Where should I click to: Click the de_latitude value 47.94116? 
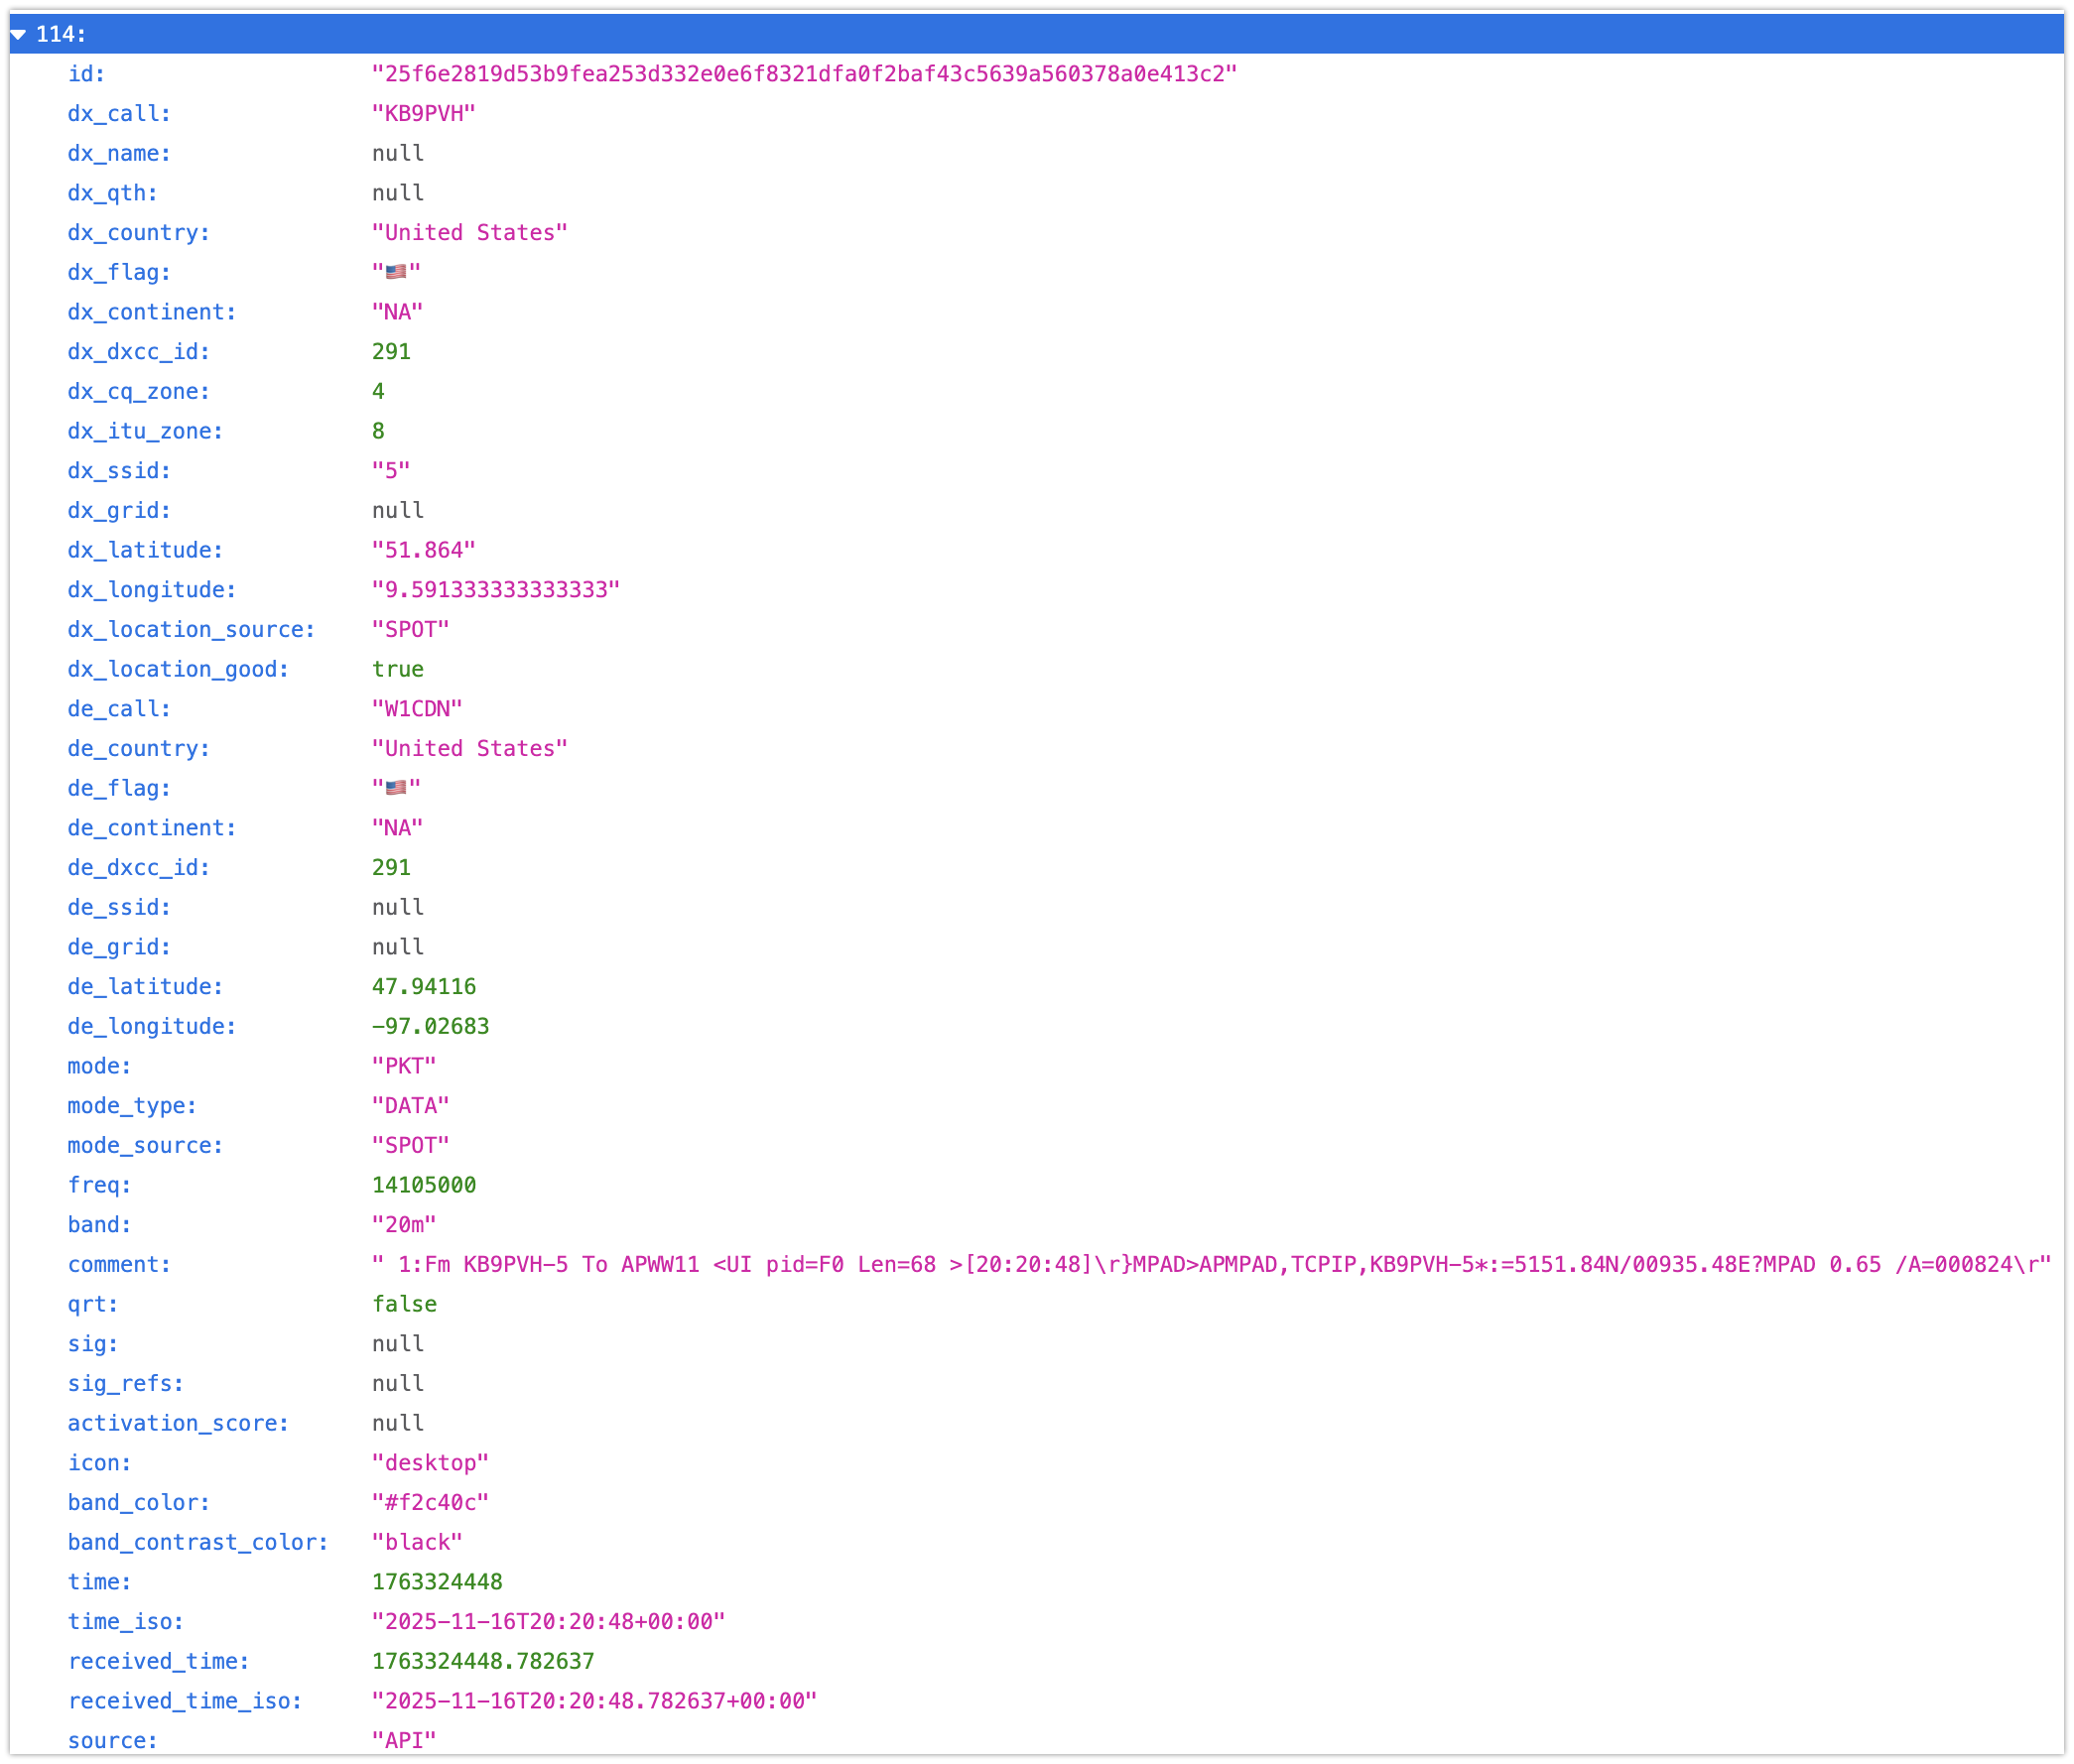click(423, 987)
